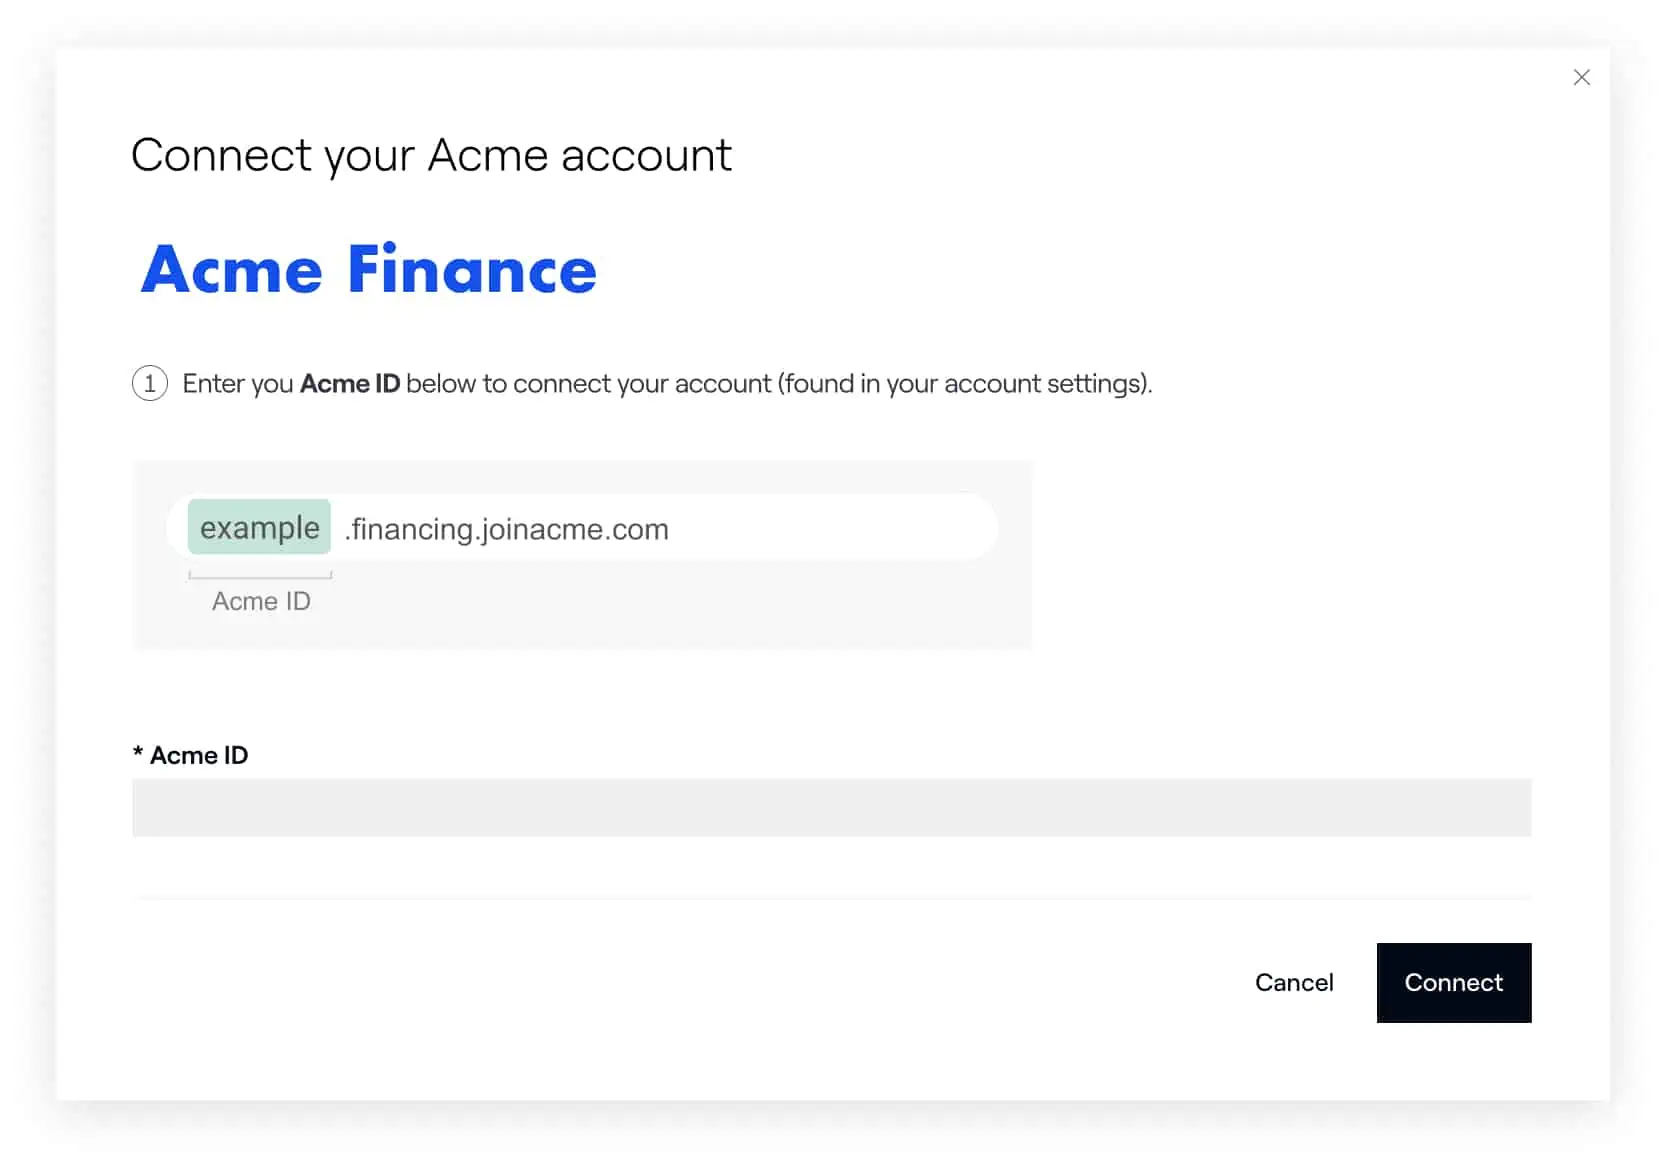The width and height of the screenshot is (1666, 1164).
Task: Click the gray "Acme ID" caption under example
Action: (x=261, y=601)
